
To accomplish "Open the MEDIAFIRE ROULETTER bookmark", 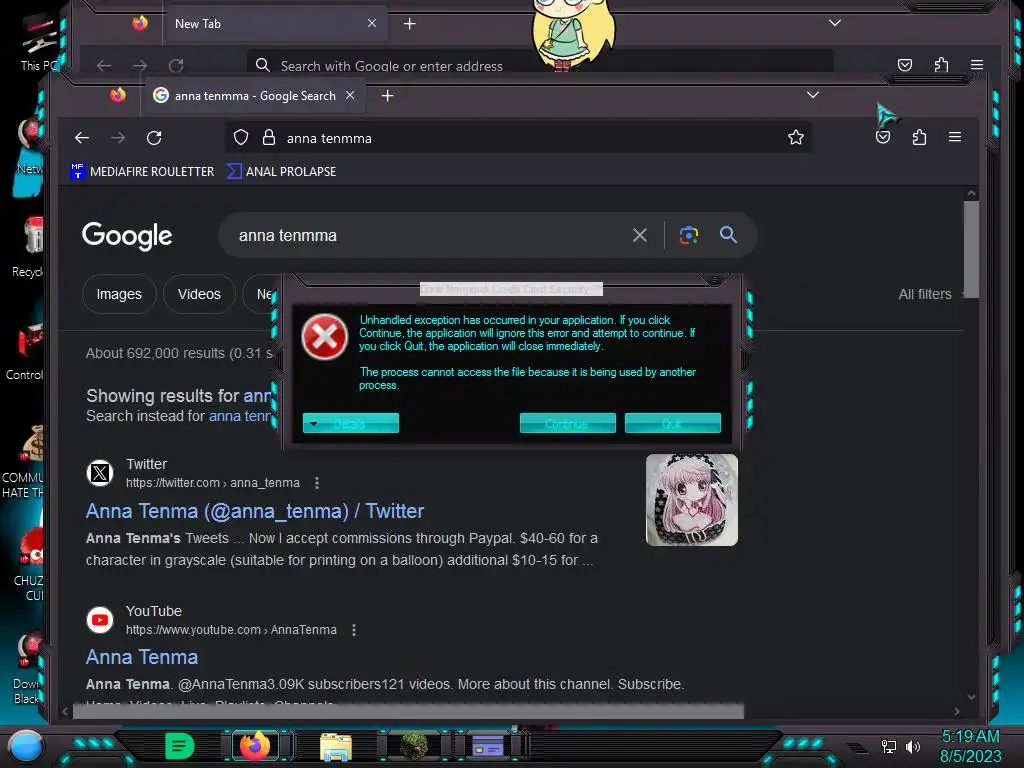I will click(x=142, y=171).
